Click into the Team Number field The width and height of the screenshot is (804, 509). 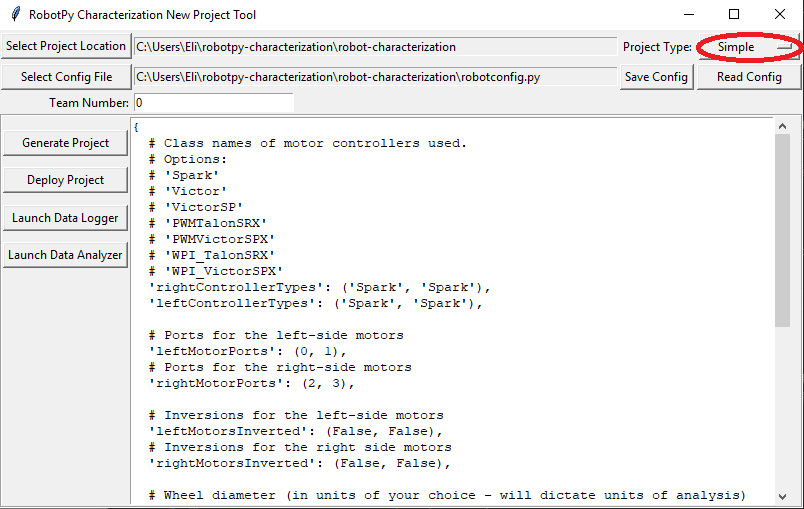(x=213, y=103)
